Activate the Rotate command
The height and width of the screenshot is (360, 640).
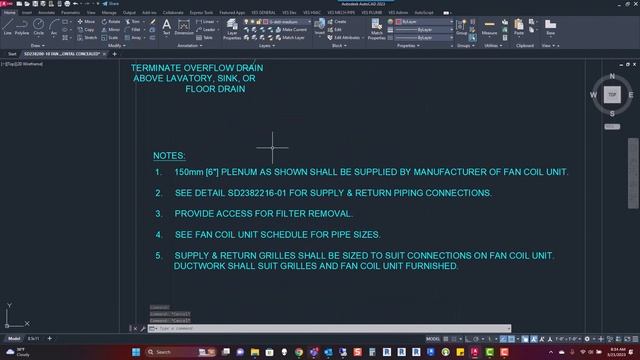pos(111,21)
